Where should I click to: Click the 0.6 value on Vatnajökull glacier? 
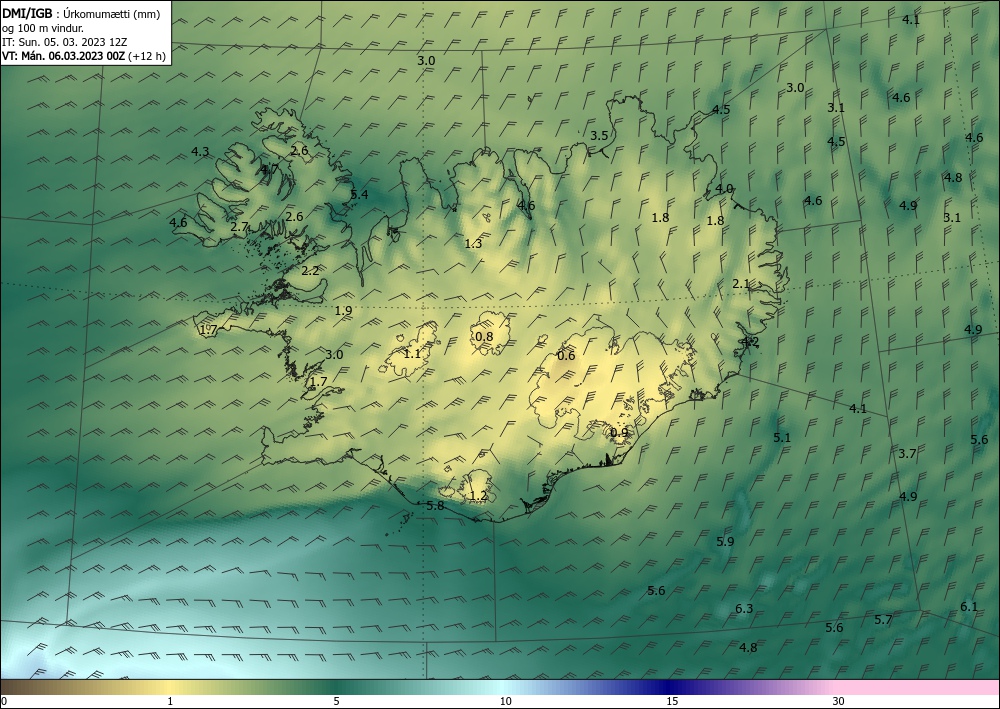[566, 356]
